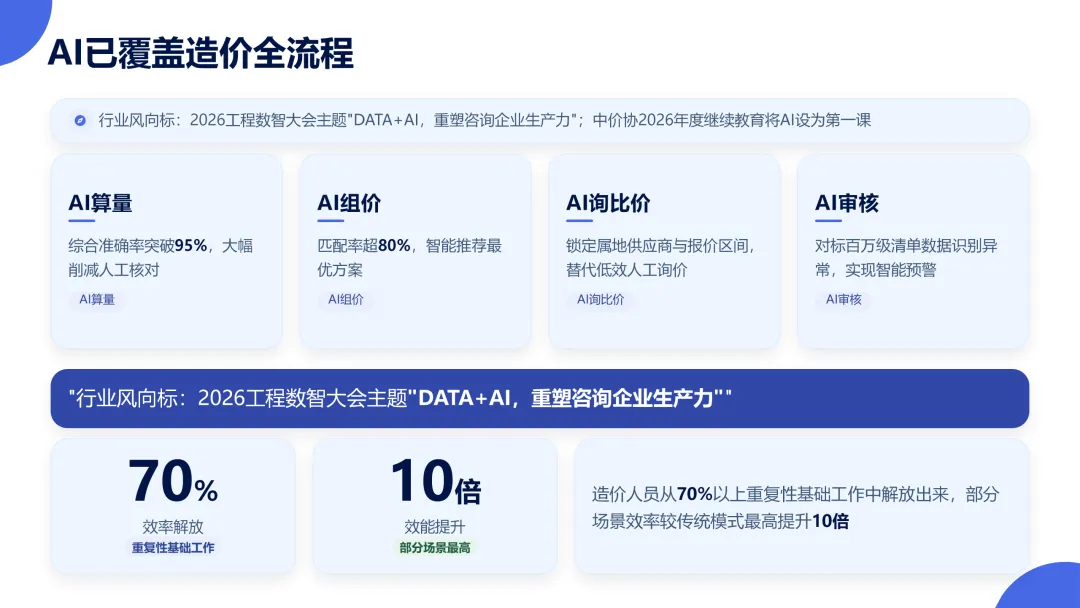Click the text 综合准确率突破95%
The width and height of the screenshot is (1080, 608).
point(138,246)
